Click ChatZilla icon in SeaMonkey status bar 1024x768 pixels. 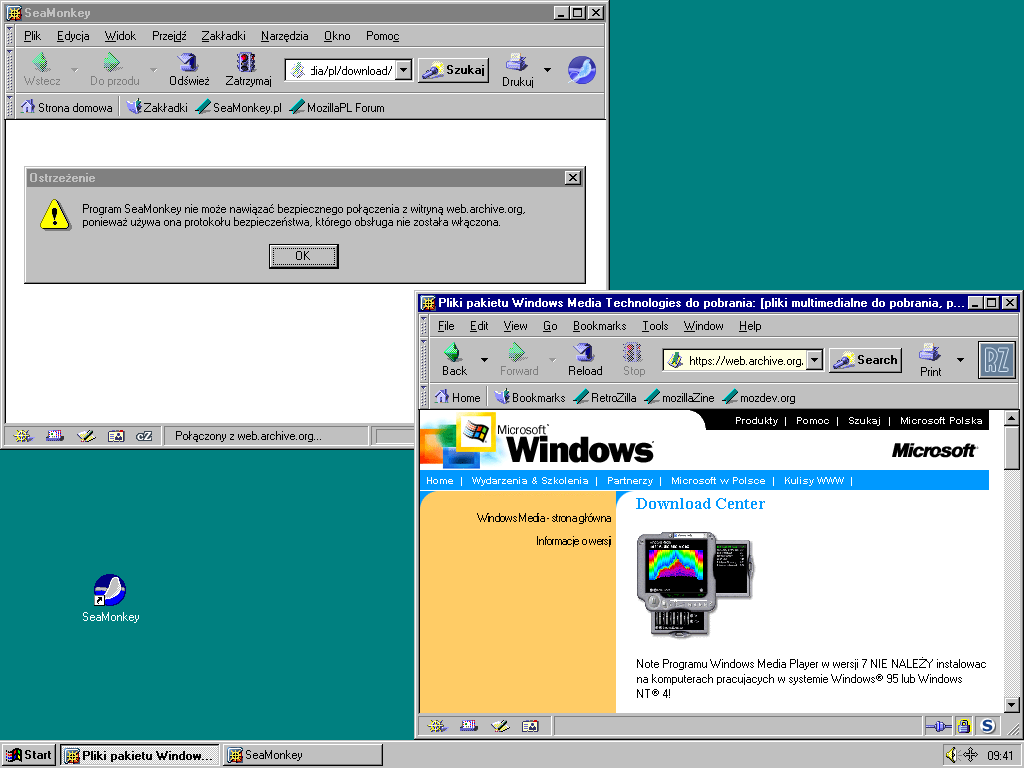tap(144, 436)
